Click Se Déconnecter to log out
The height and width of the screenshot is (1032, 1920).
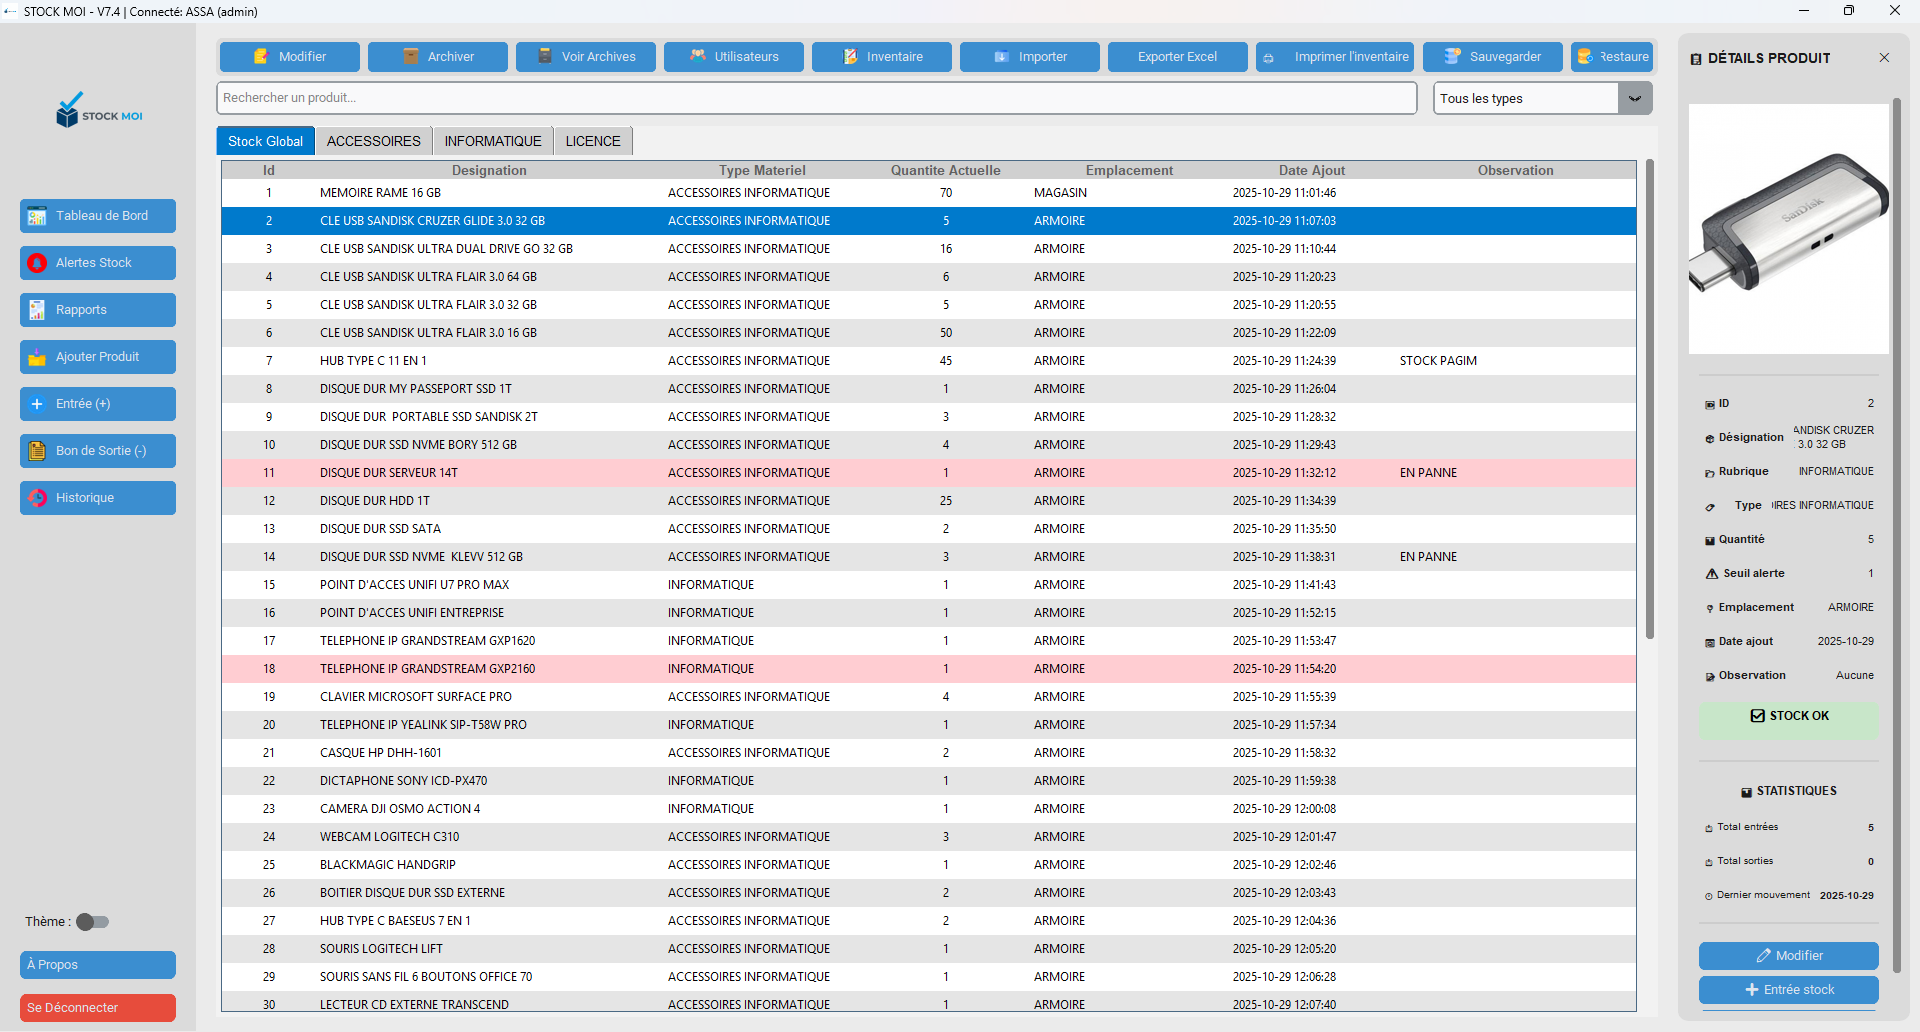point(97,1007)
